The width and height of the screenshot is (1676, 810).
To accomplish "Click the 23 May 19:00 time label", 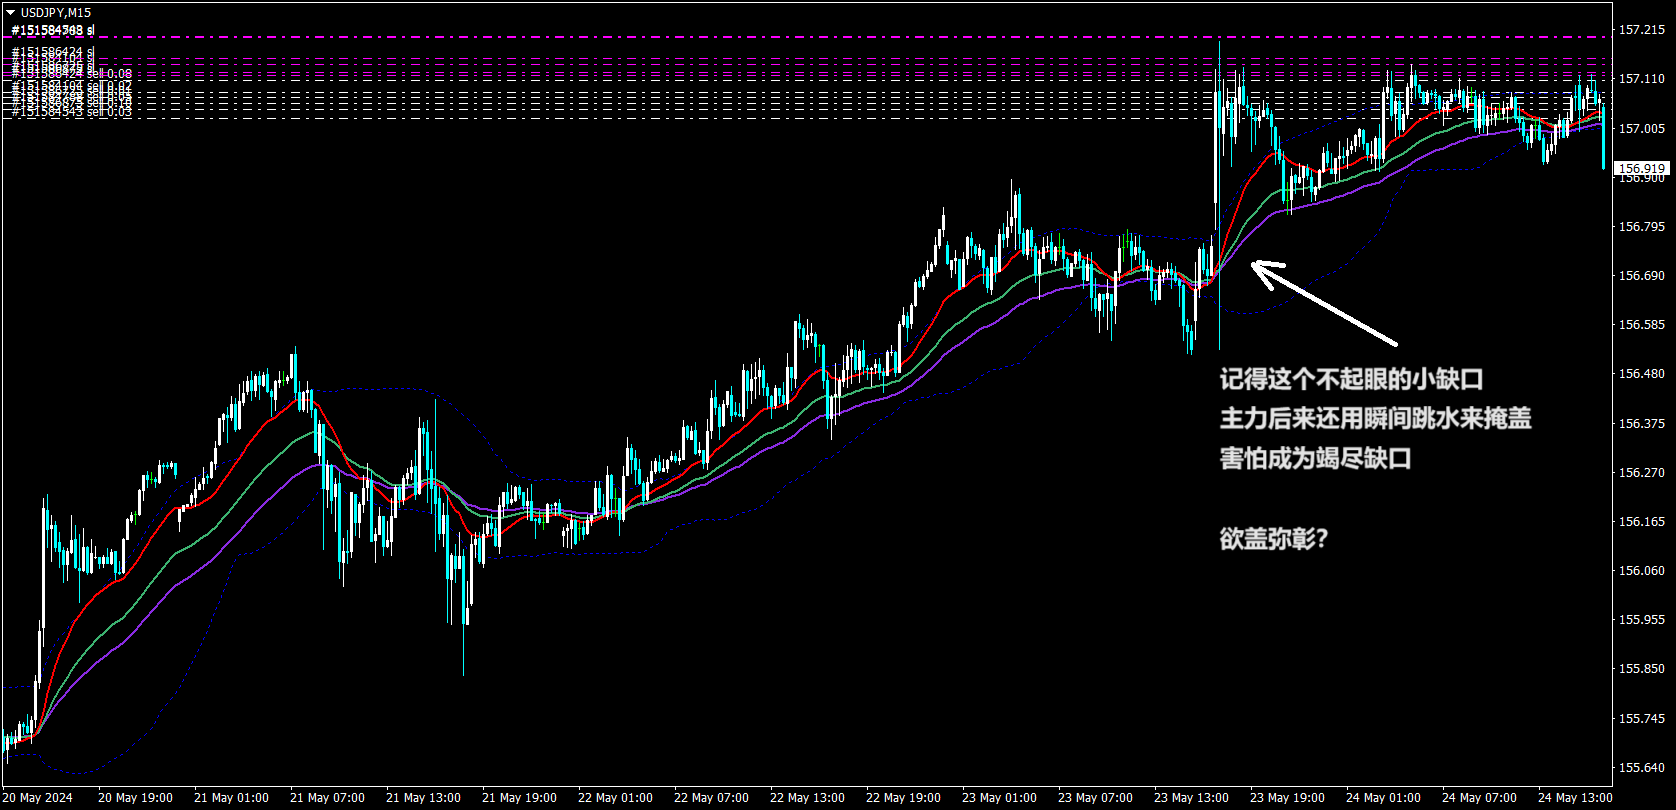I will [x=1288, y=798].
